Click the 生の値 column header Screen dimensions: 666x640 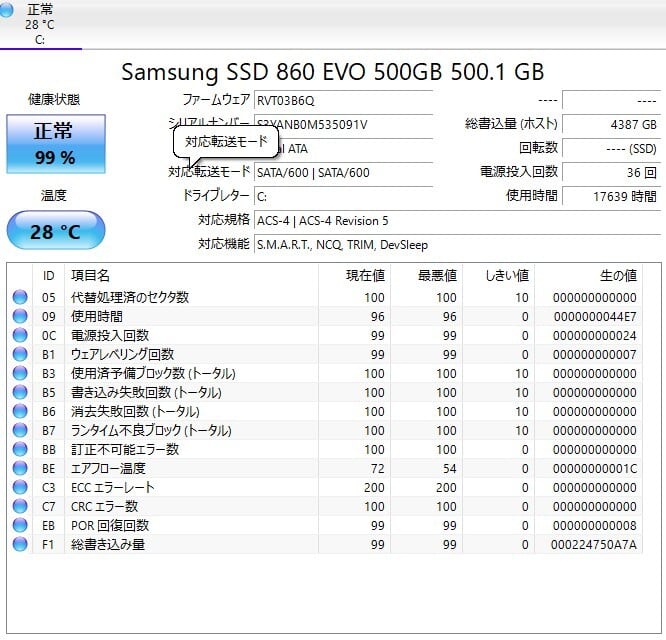coord(589,276)
